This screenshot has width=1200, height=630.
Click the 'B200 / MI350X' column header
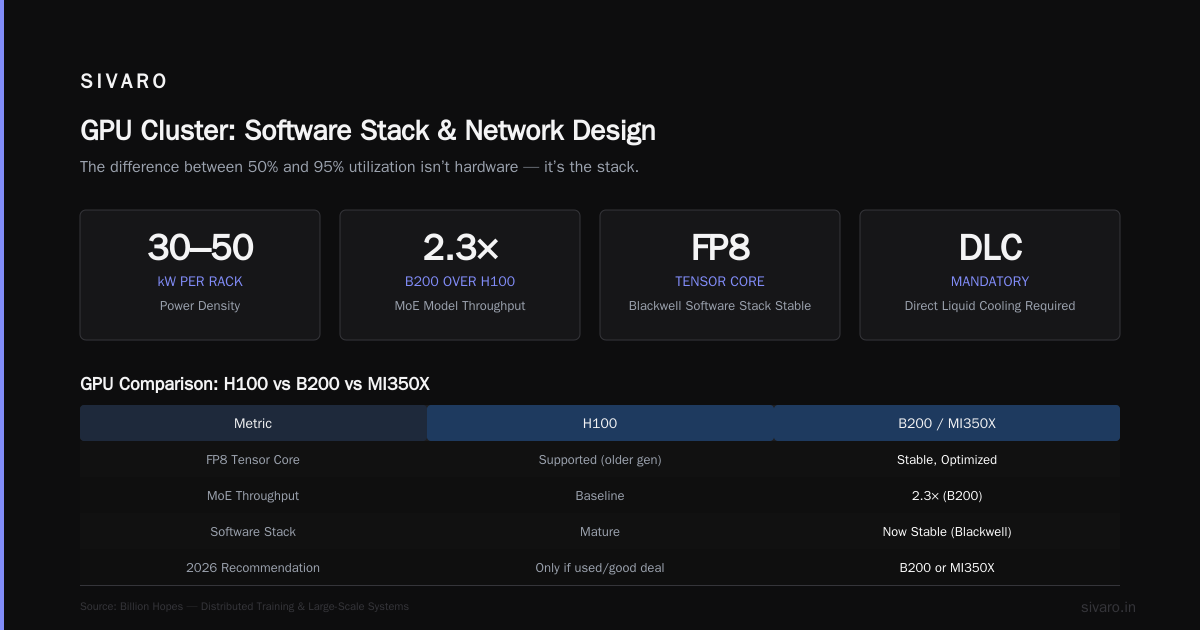pyautogui.click(x=947, y=423)
